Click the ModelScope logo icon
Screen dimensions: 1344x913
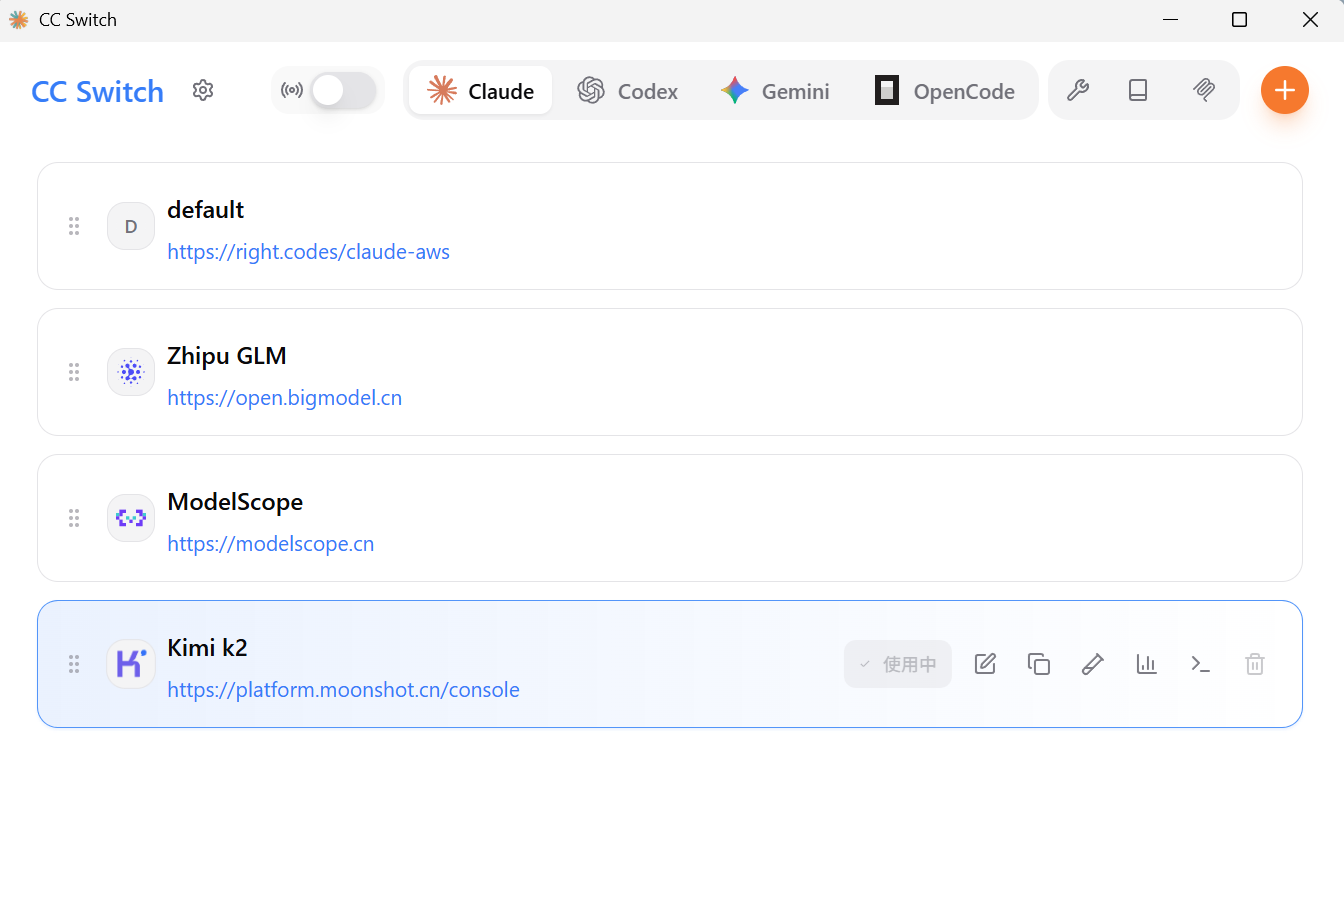point(131,518)
